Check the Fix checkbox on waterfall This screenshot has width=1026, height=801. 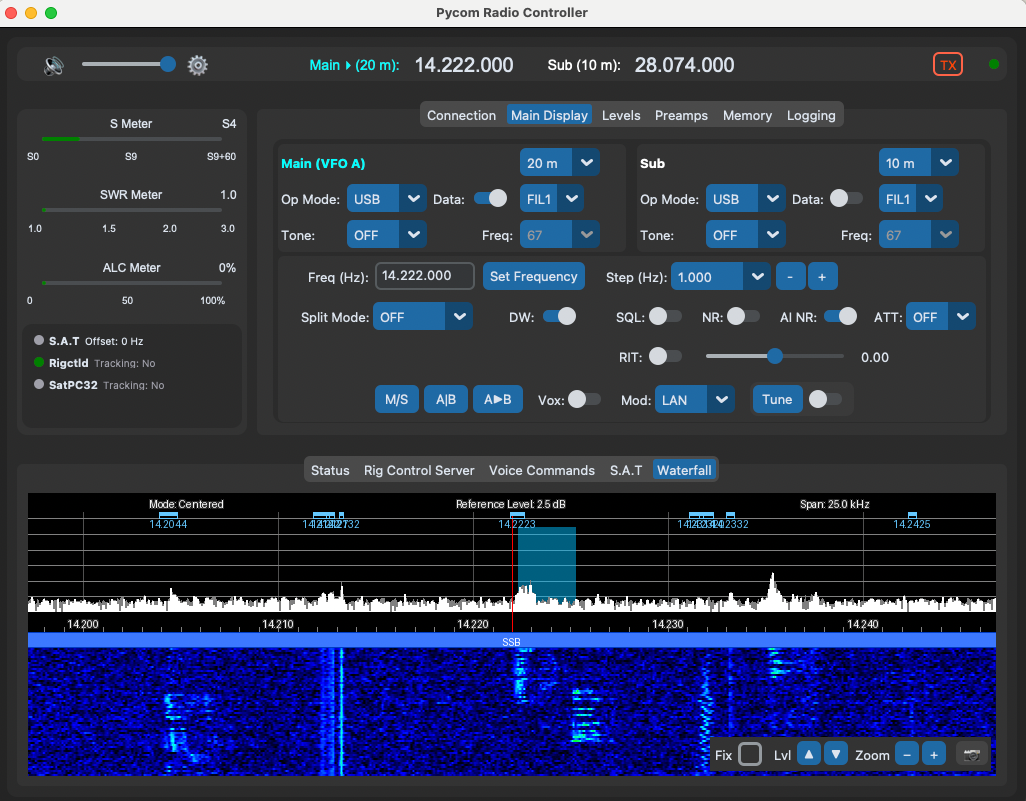click(x=750, y=755)
